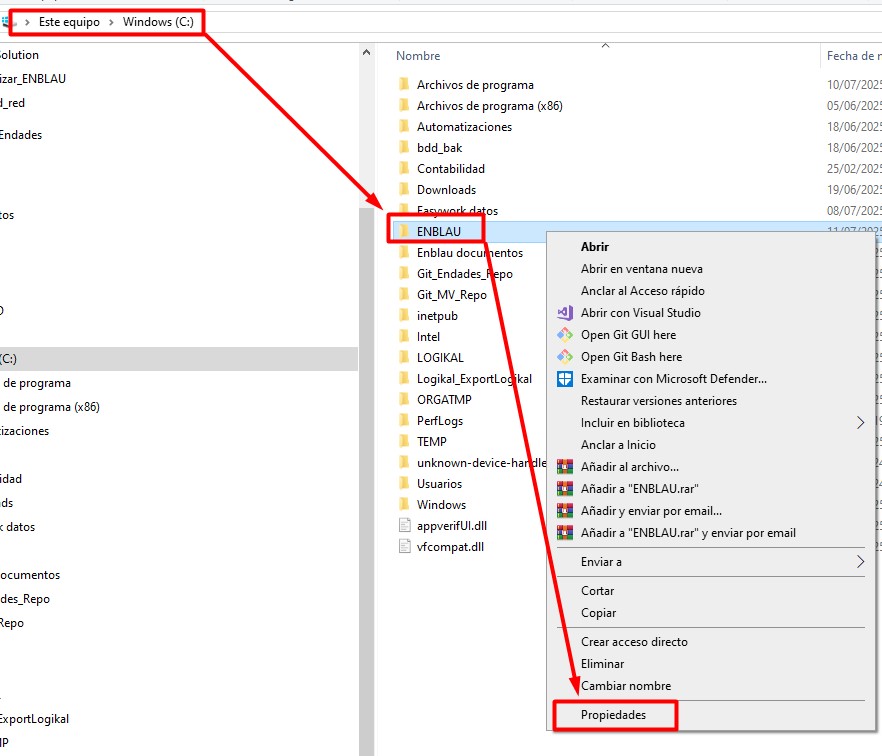The image size is (882, 756).
Task: Select Crear acceso directo
Action: [634, 642]
